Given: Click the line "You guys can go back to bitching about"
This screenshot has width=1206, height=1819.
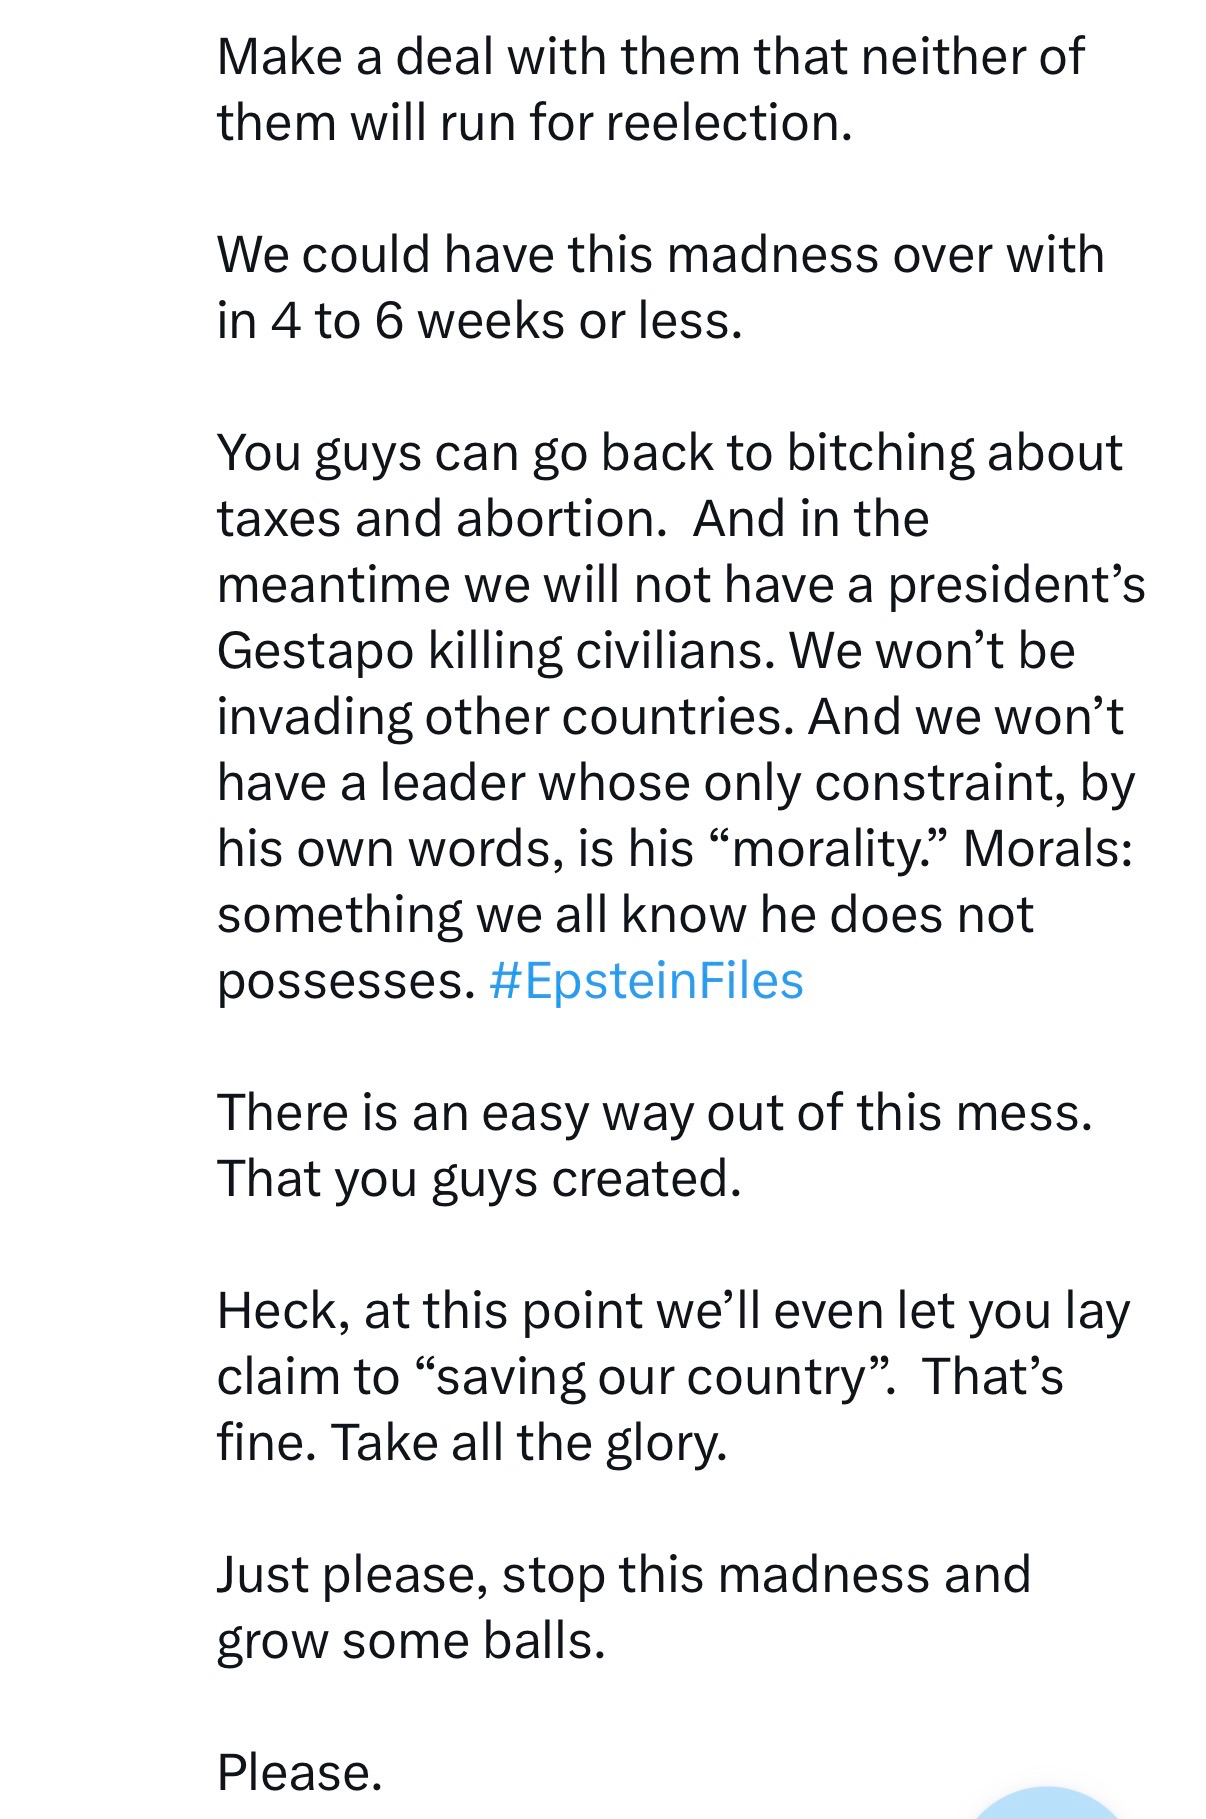Looking at the screenshot, I should 669,453.
